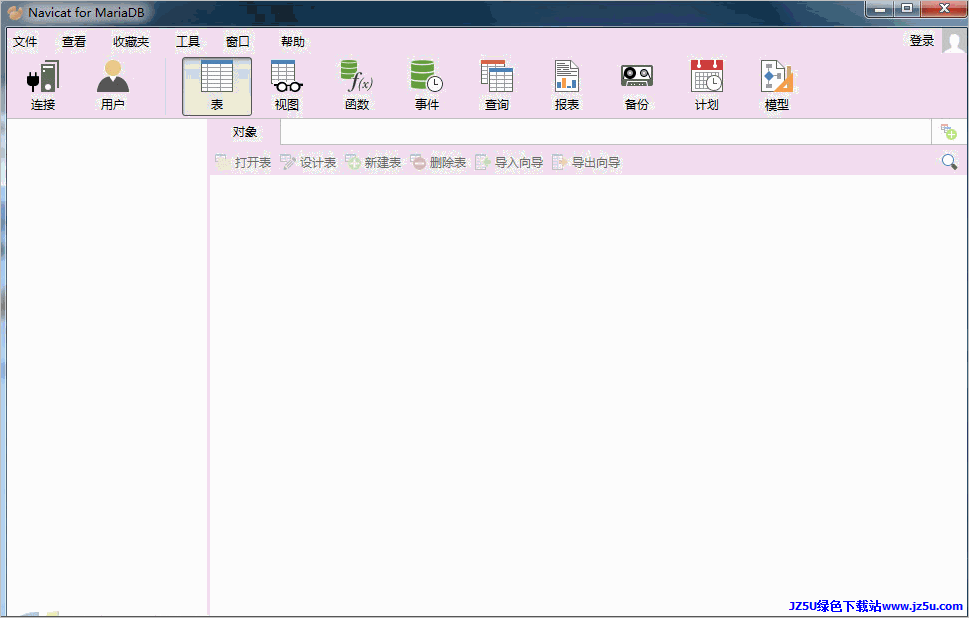Click the user avatar icon beside 登录
Screen dimensions: 969x618
pyautogui.click(x=954, y=41)
